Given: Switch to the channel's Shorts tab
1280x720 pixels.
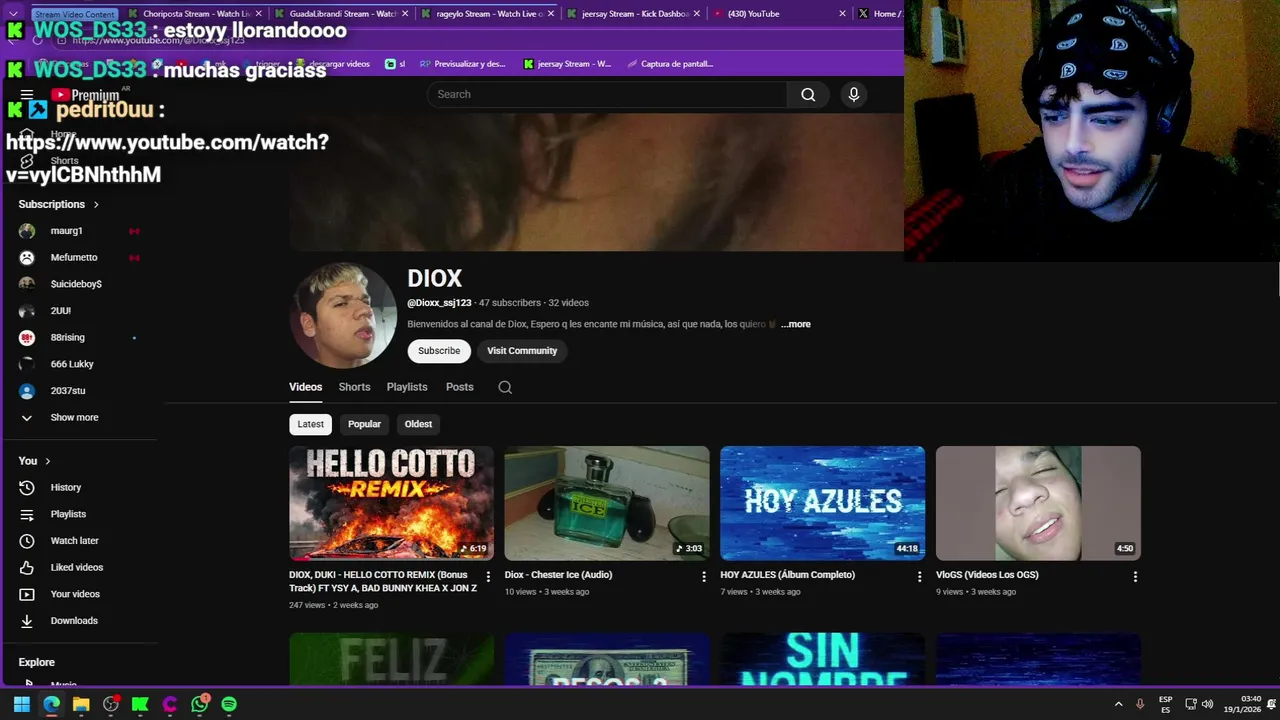Looking at the screenshot, I should 354,387.
